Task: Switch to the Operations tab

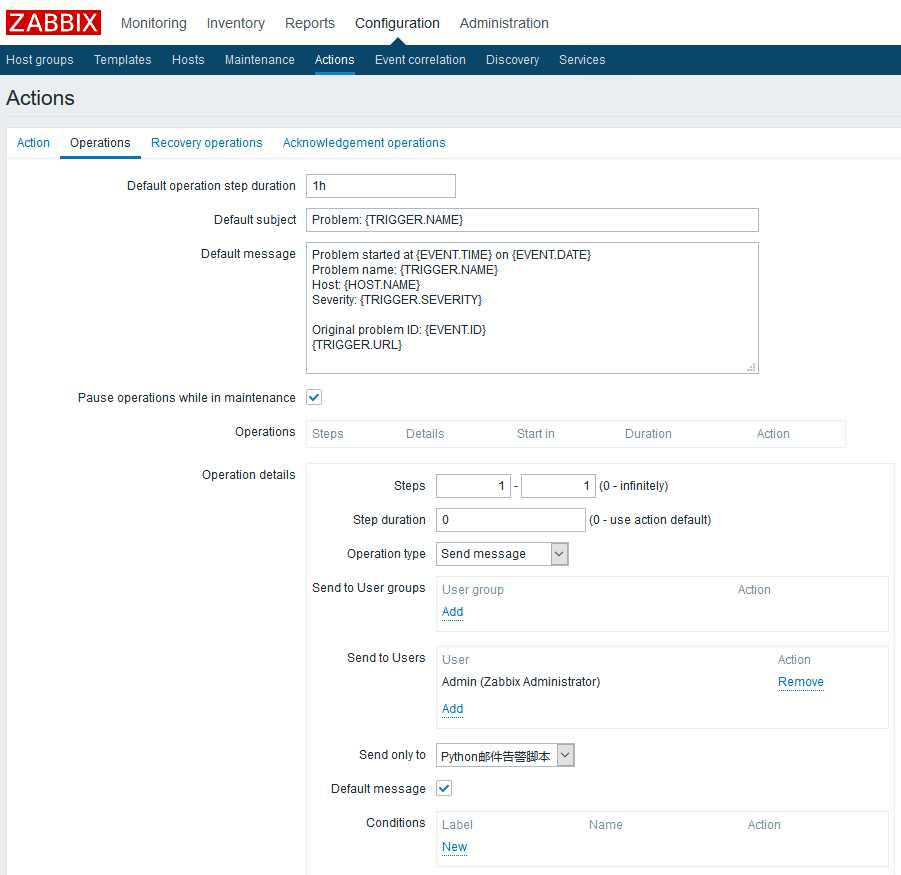Action: tap(100, 142)
